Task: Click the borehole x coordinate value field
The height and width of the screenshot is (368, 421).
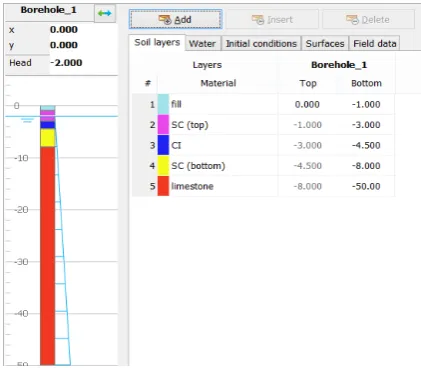Action: pyautogui.click(x=83, y=30)
